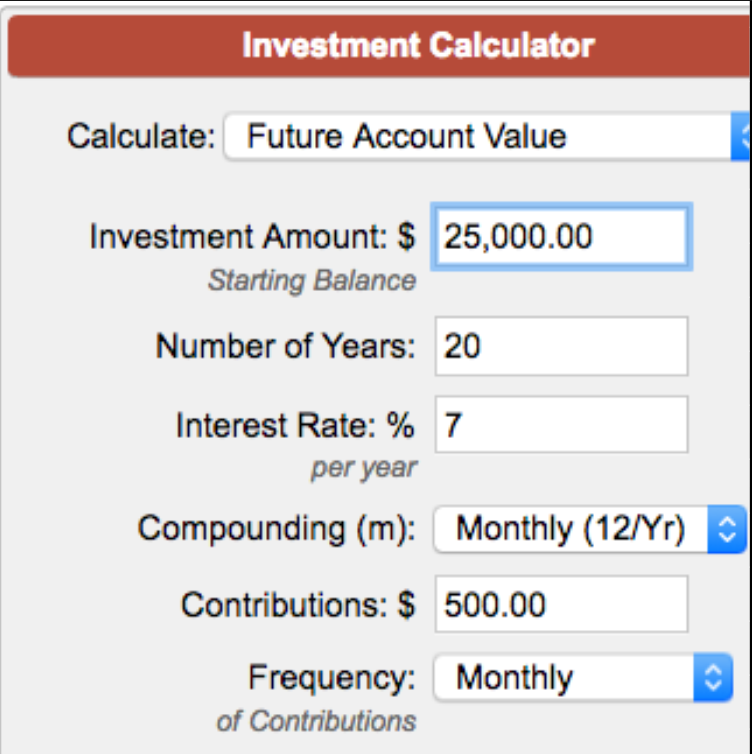Click the of Contributions caption
Viewport: 752px width, 754px height.
[x=316, y=720]
